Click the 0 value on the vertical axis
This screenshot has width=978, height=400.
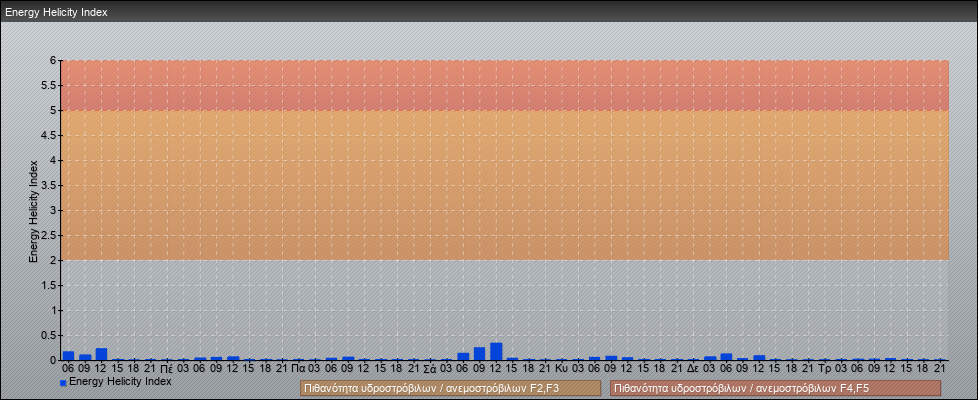point(54,360)
